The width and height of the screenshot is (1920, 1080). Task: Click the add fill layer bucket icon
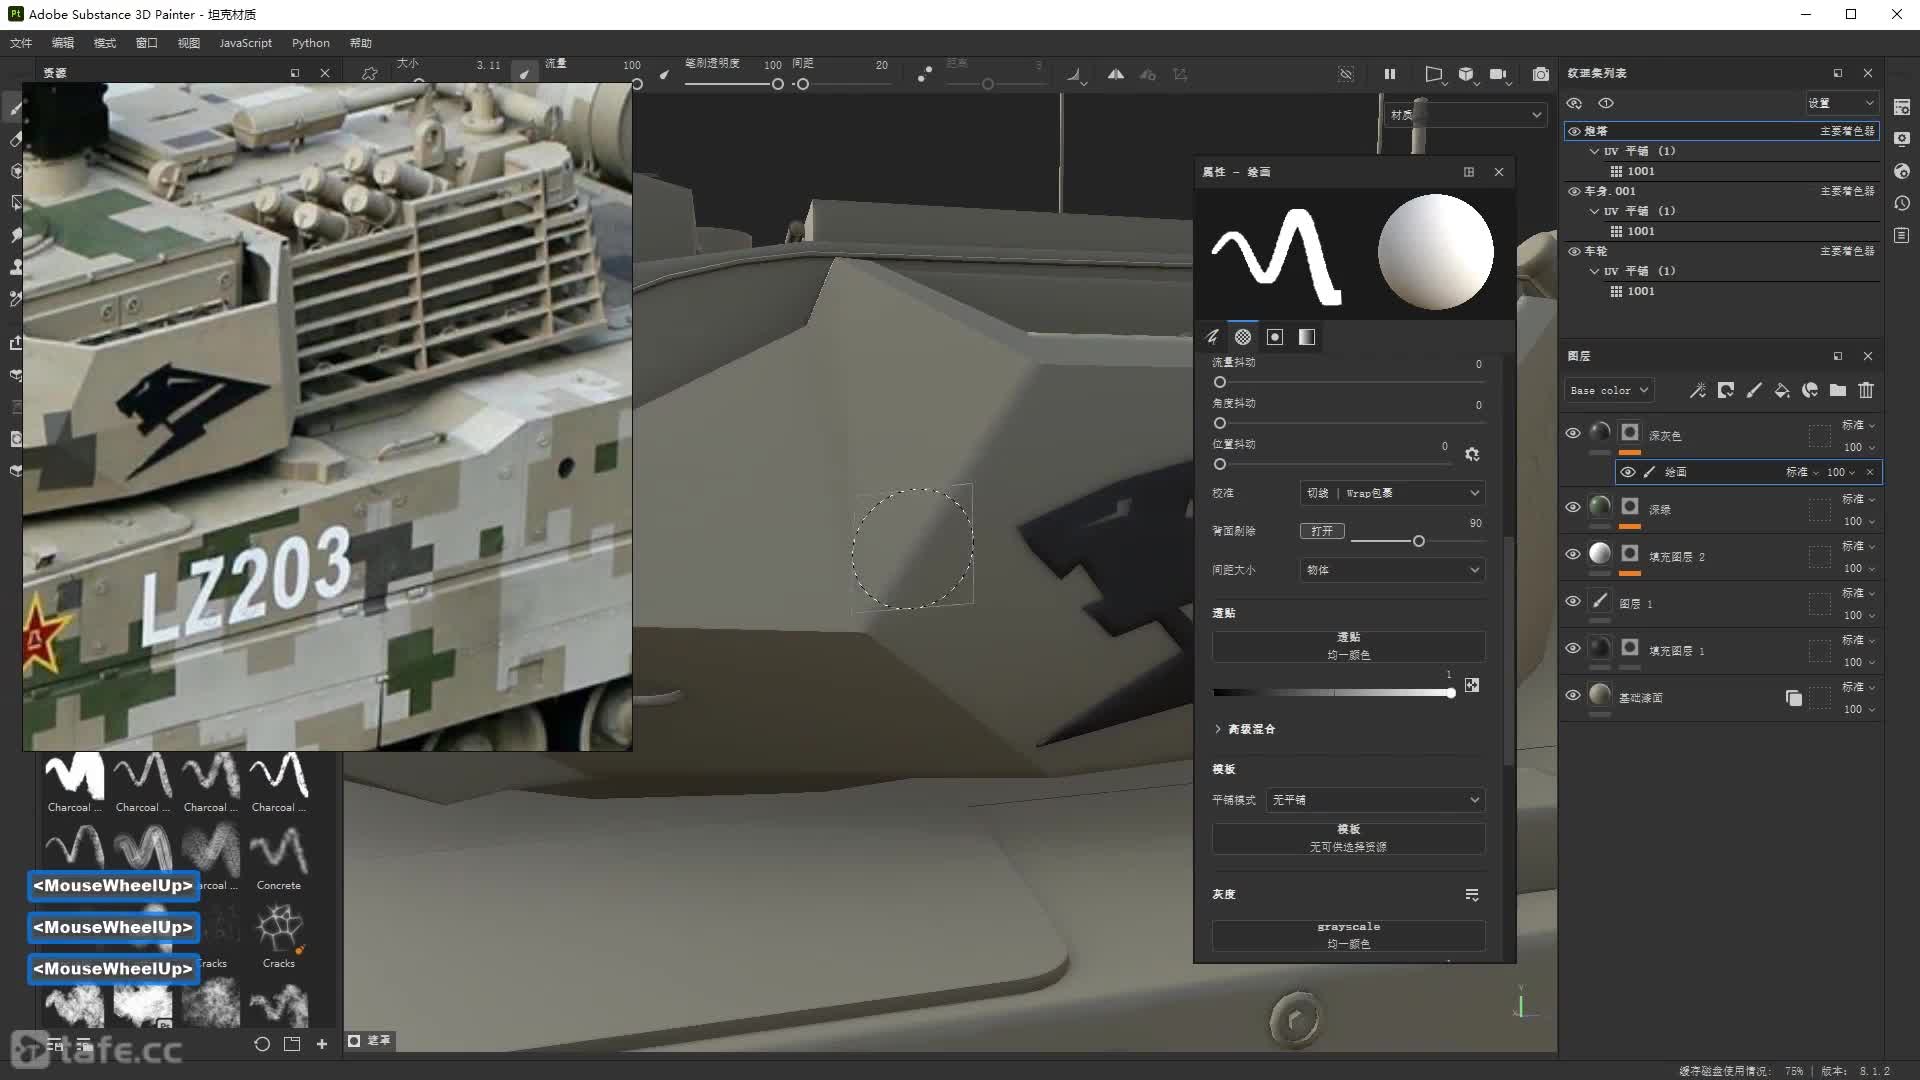coord(1782,391)
